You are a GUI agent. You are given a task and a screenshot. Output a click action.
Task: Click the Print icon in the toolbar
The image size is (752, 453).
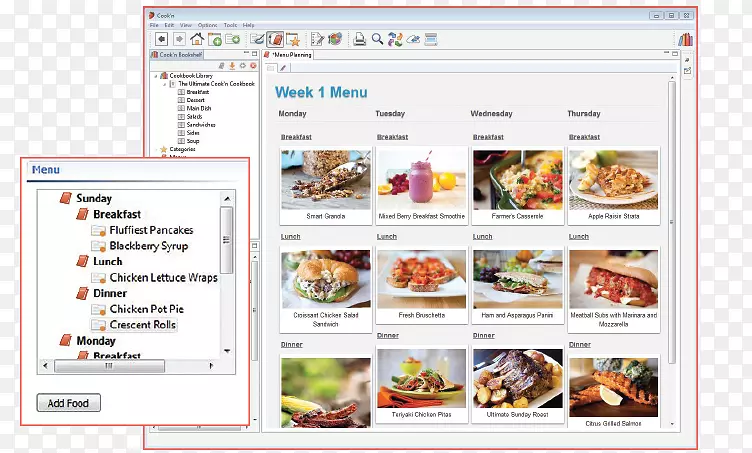pos(359,39)
